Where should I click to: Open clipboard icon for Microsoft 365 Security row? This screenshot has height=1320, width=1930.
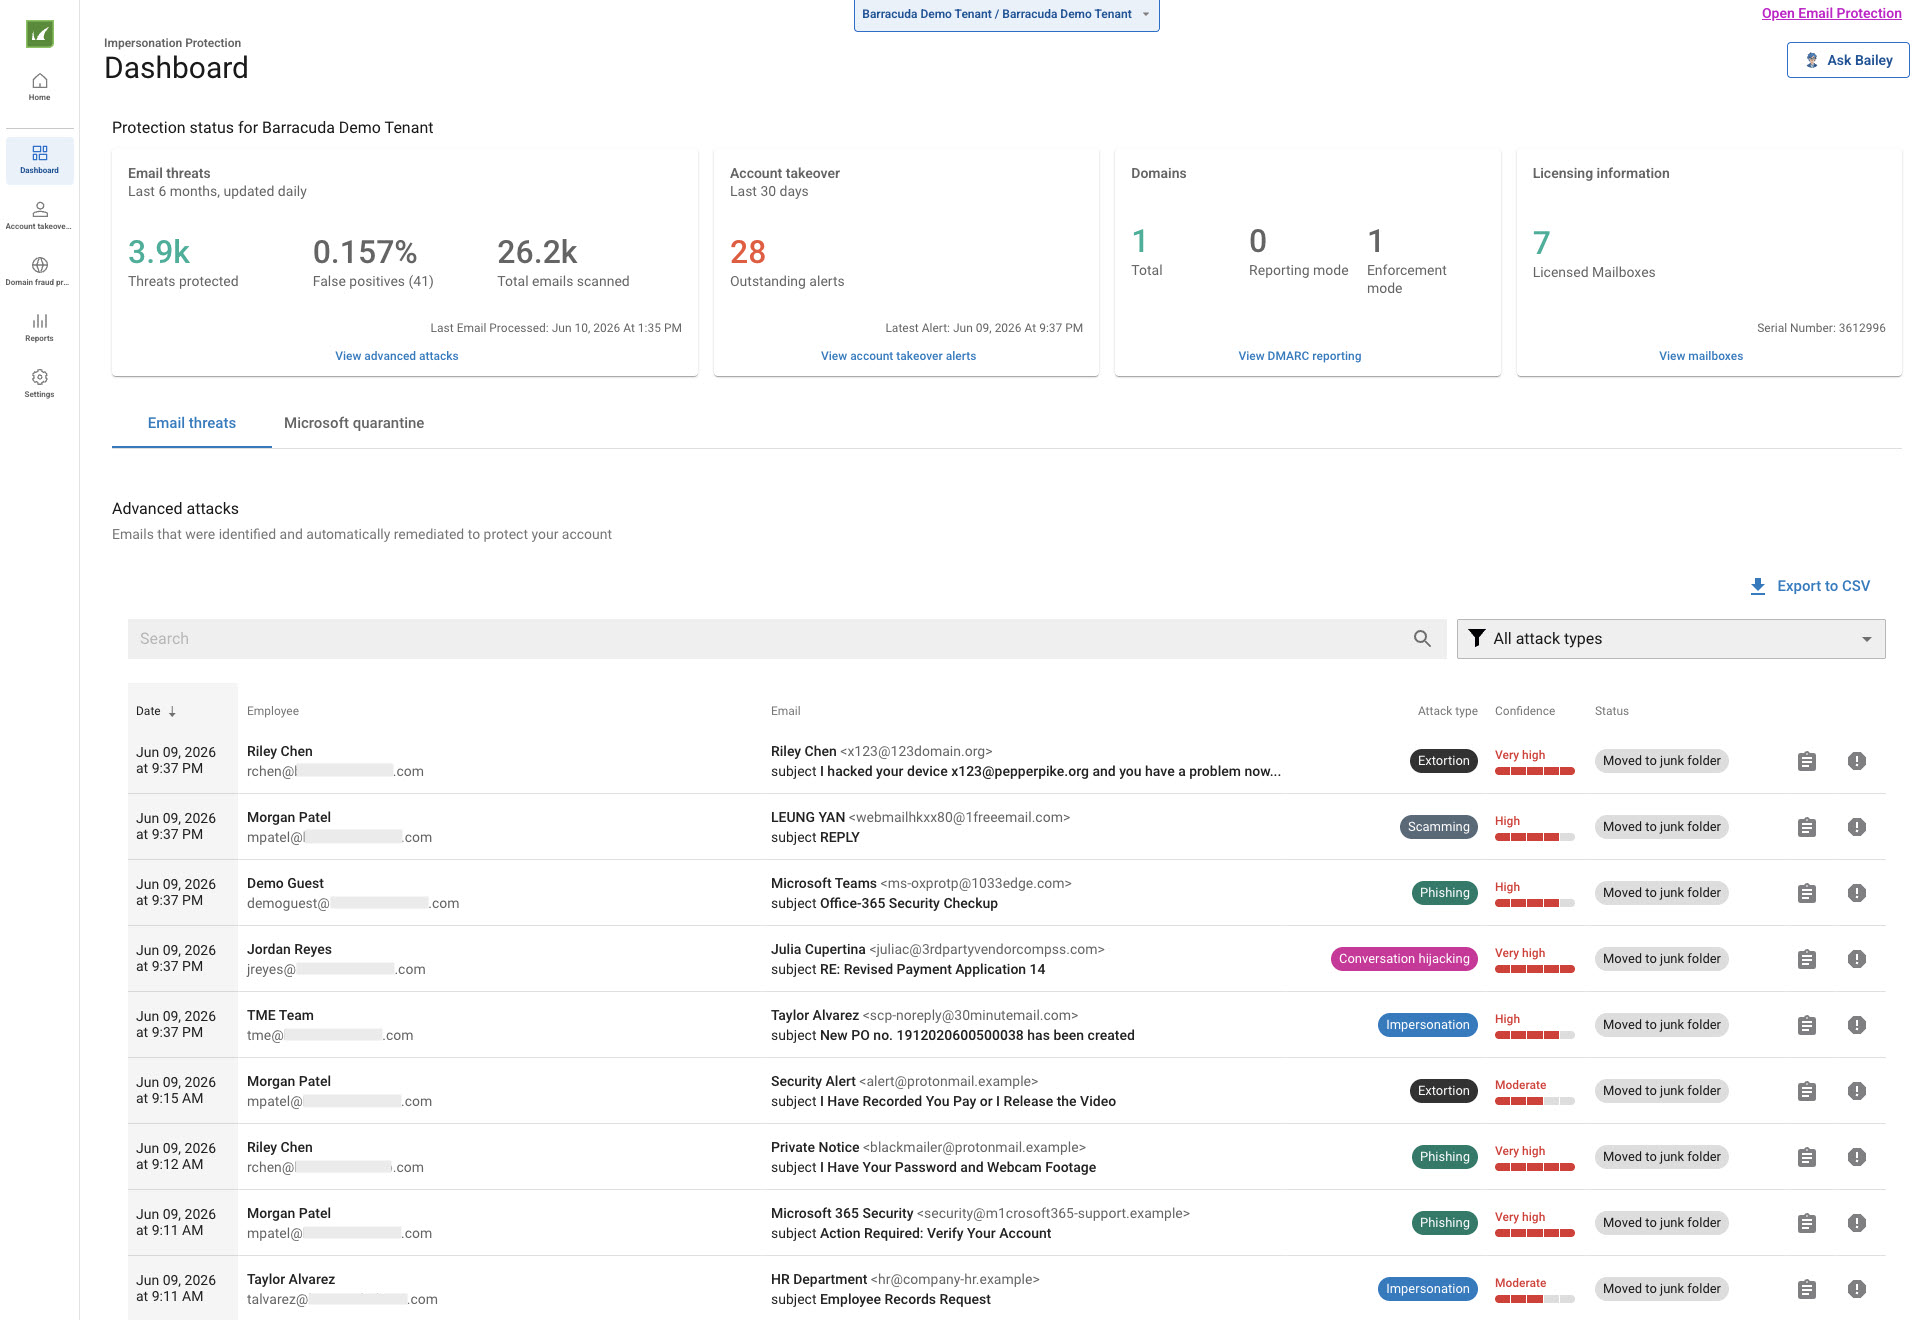1807,1223
